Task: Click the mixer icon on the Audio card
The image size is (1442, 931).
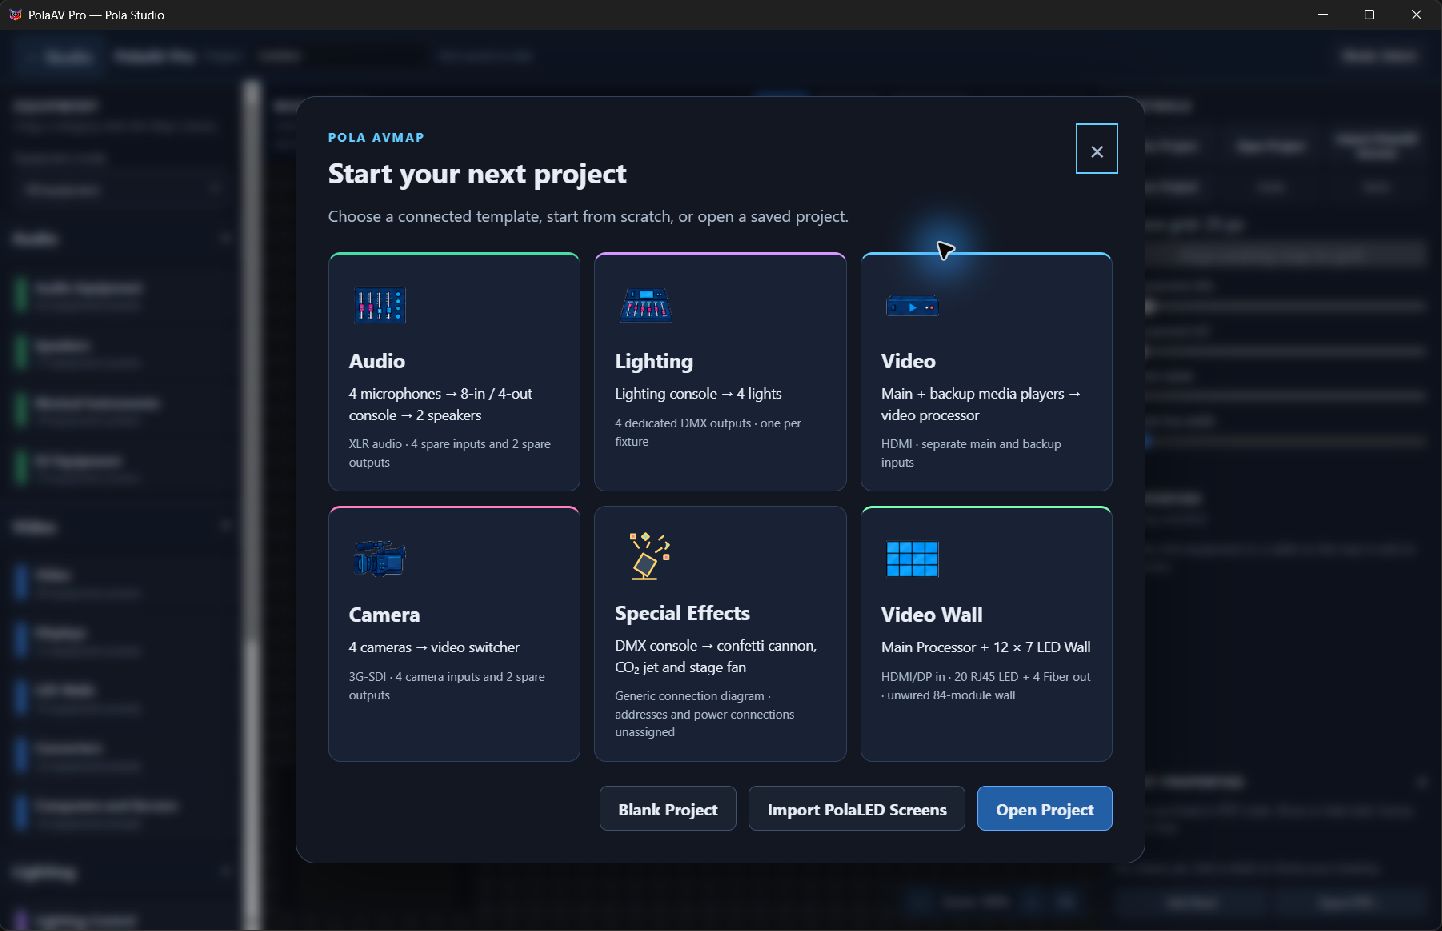Action: tap(380, 305)
